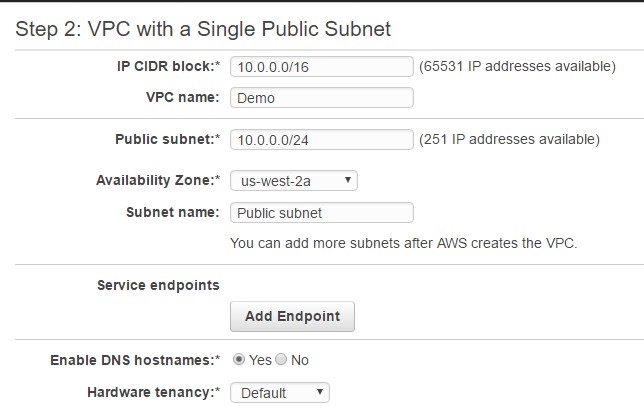This screenshot has height=414, width=644.
Task: Click the No label for DNS hostnames
Action: click(x=300, y=360)
